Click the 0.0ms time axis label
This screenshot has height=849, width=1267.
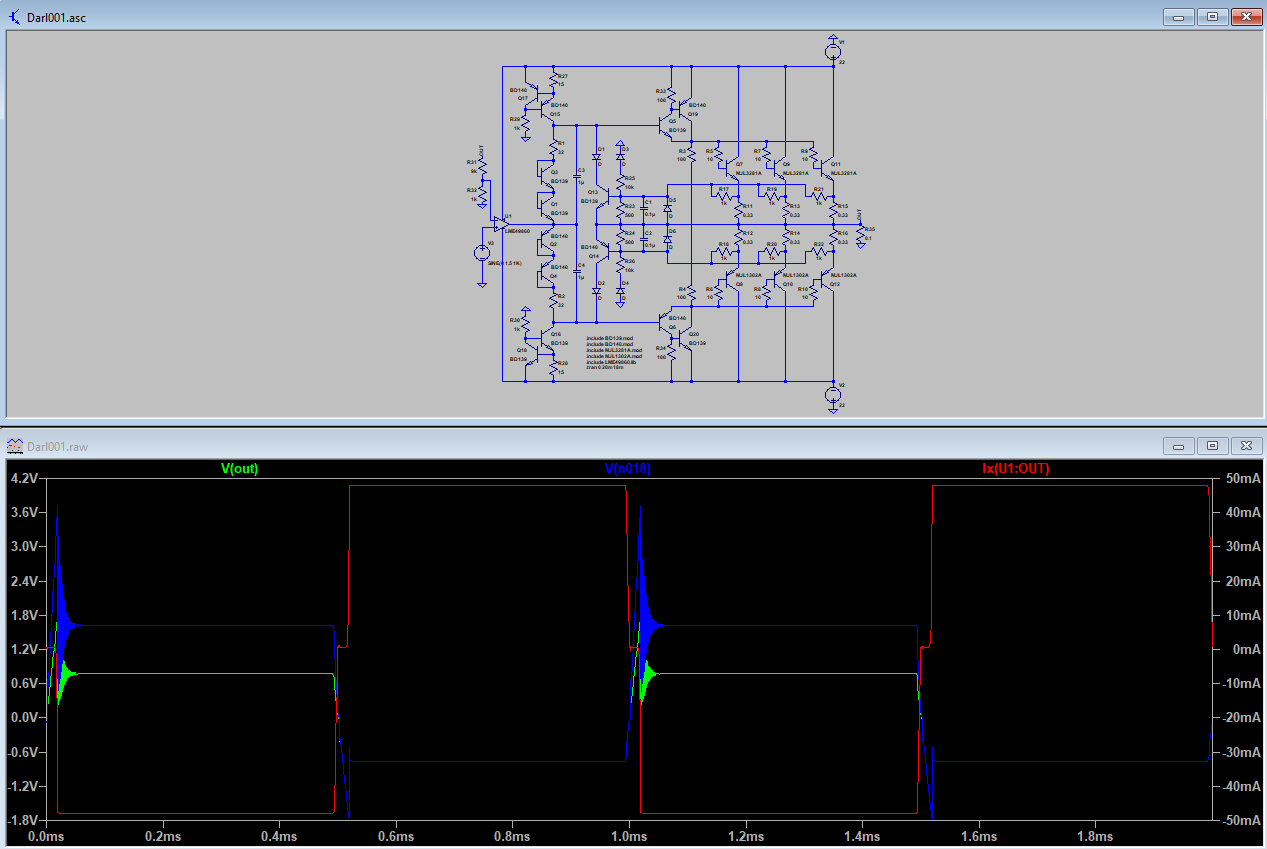tap(44, 836)
